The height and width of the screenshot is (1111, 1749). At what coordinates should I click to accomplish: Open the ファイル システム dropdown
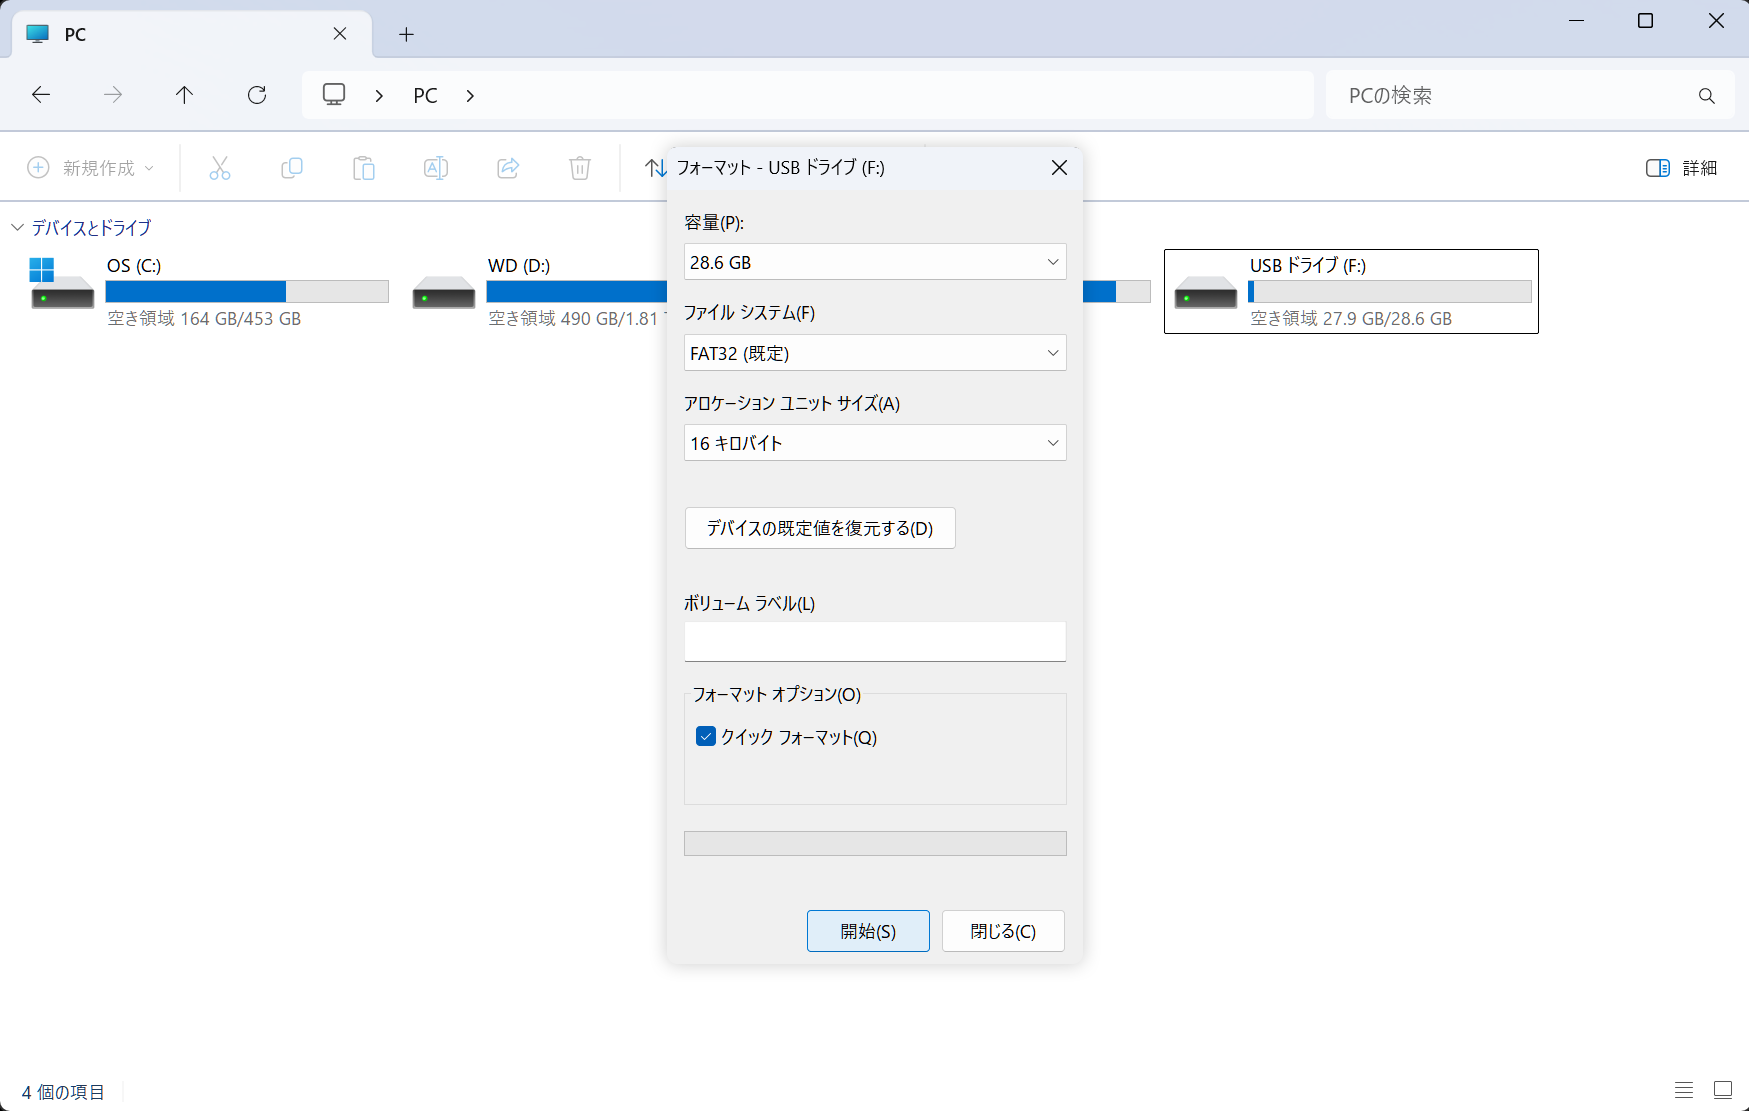click(x=874, y=353)
